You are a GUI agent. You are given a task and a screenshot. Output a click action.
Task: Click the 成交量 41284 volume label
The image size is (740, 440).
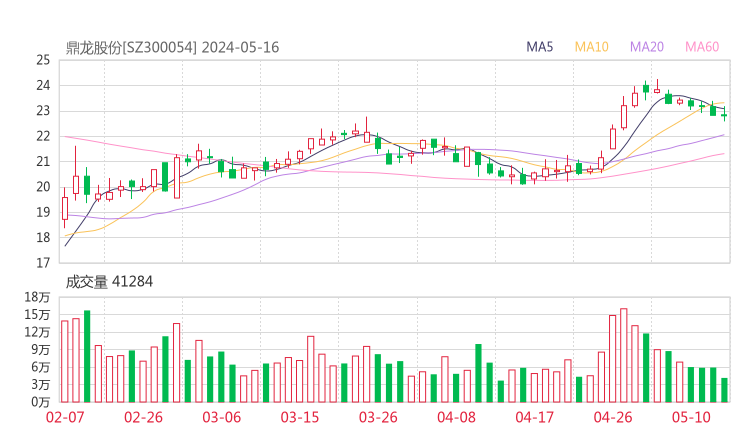point(109,282)
